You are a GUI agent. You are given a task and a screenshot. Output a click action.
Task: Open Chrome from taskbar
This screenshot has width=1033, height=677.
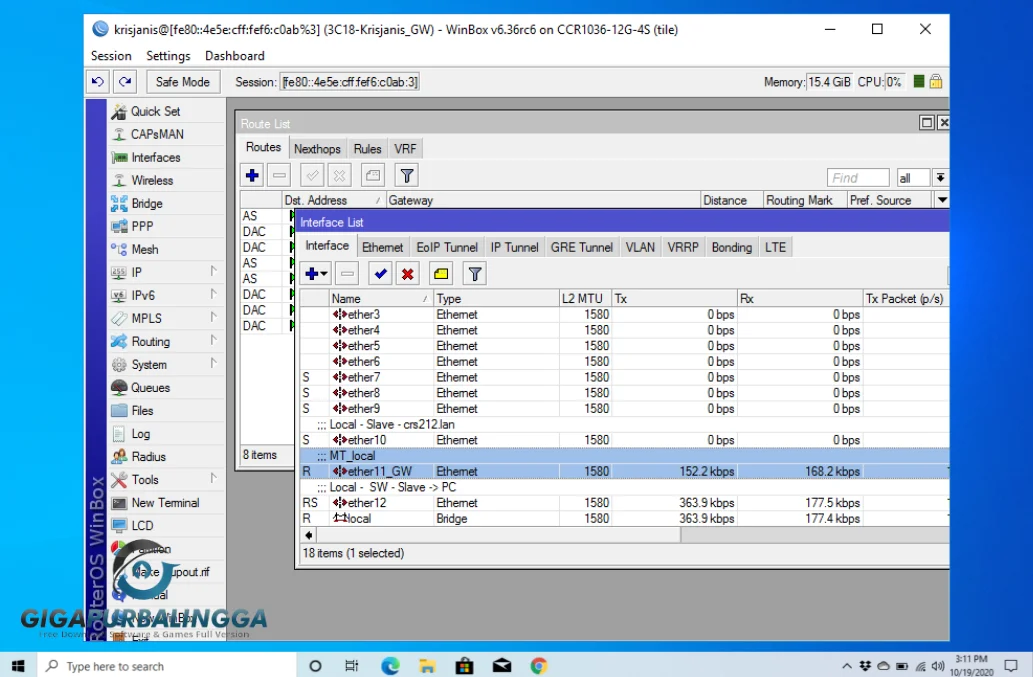(x=538, y=666)
